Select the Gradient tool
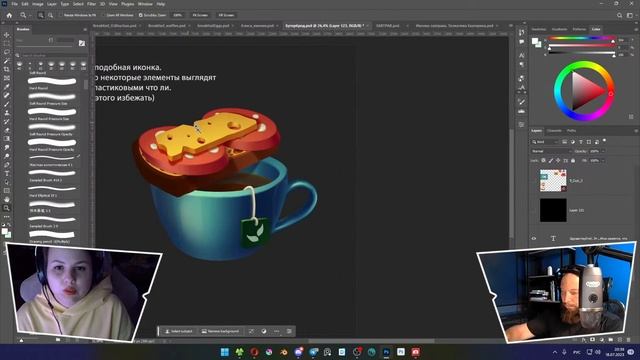The image size is (640, 360). tap(7, 138)
